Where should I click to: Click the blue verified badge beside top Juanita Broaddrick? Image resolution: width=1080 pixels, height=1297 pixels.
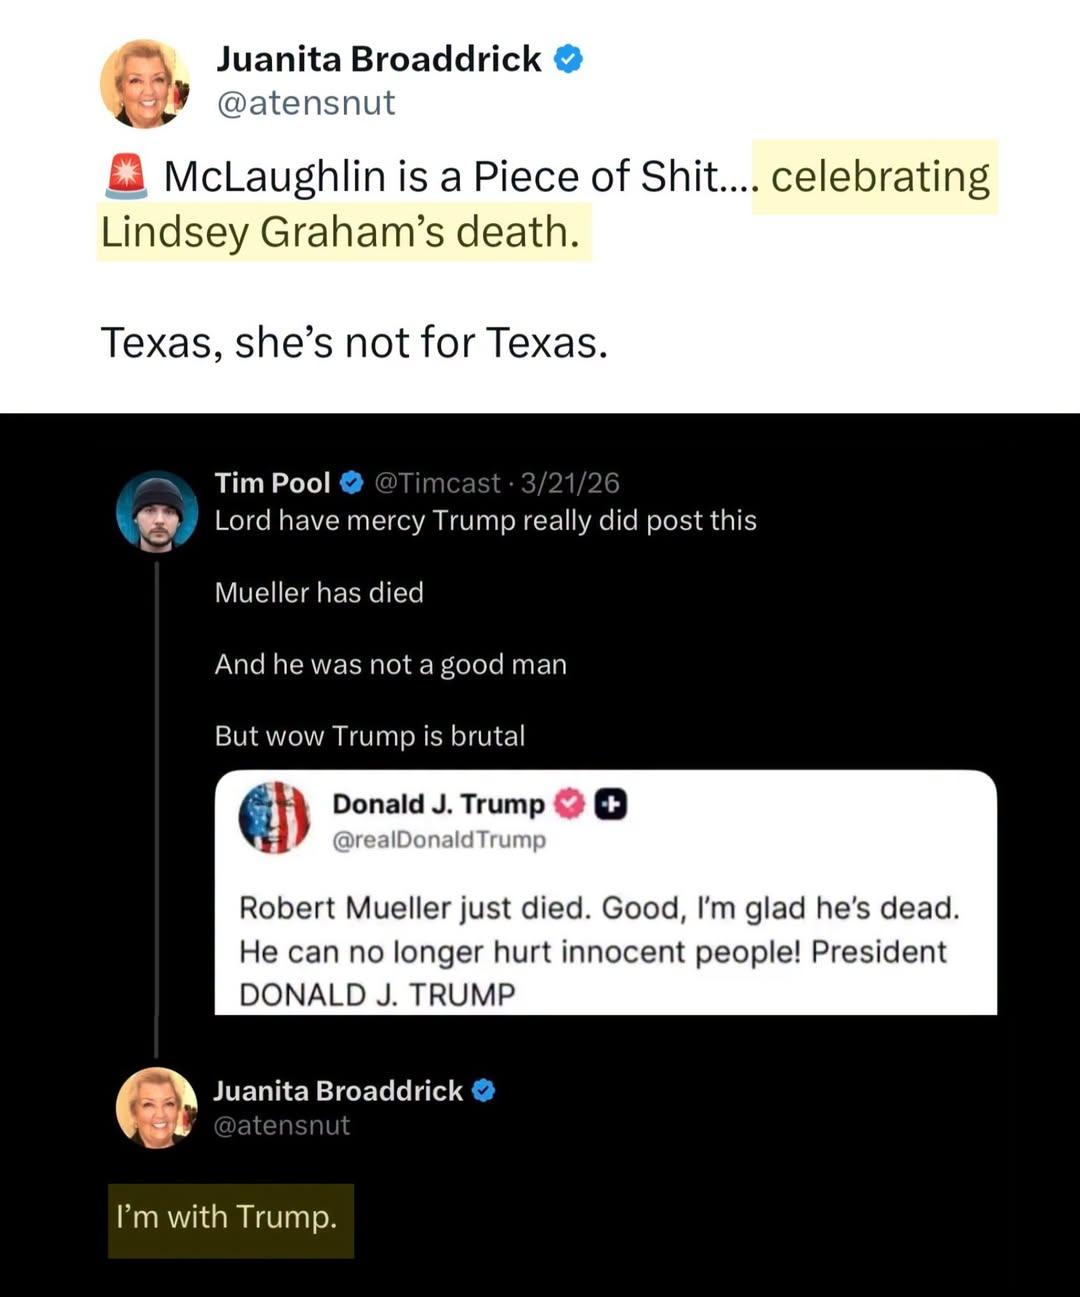click(568, 59)
